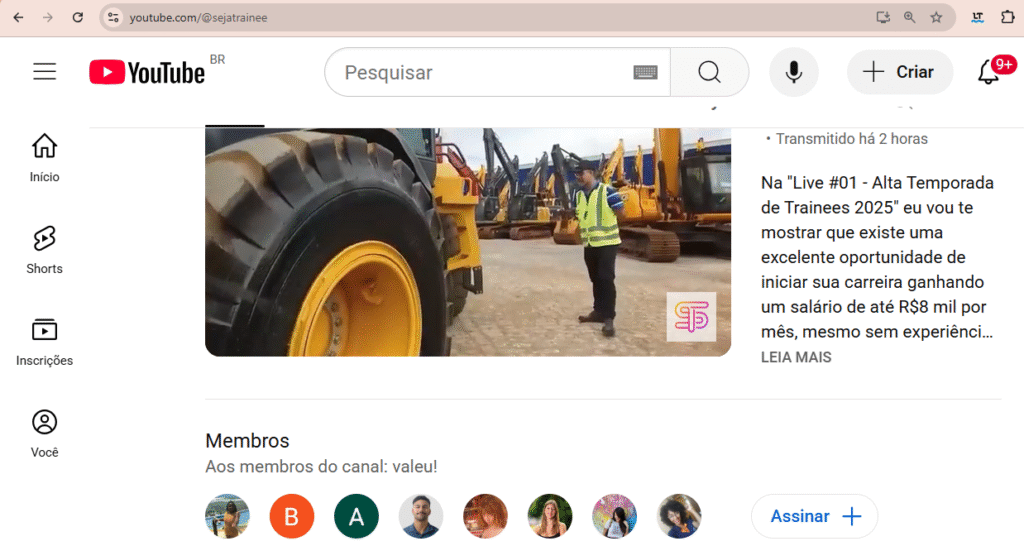Click the channel logo watermark on video

click(x=691, y=317)
